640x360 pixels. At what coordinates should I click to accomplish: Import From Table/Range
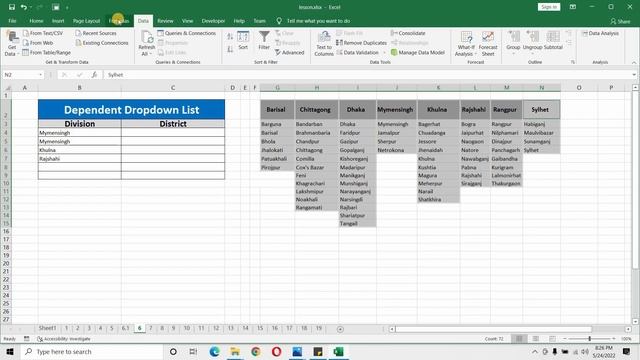[47, 53]
